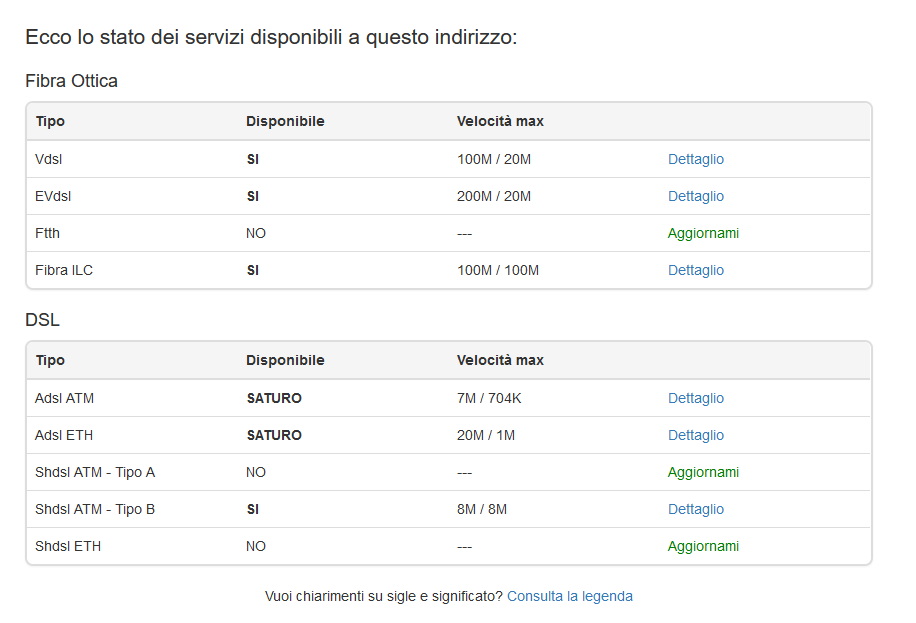The image size is (916, 623).
Task: Click the Tipo header in Fibra Ottica table
Action: point(50,121)
